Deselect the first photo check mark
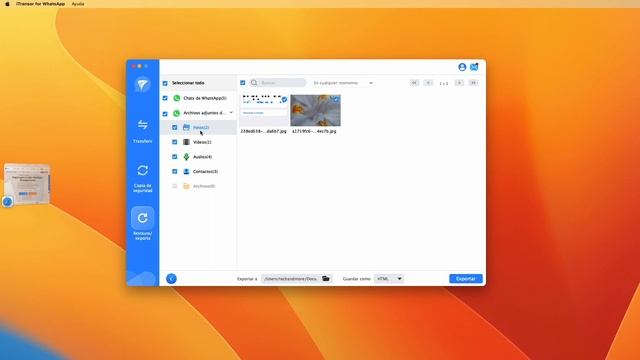Viewport: 640px width, 360px height. (284, 99)
